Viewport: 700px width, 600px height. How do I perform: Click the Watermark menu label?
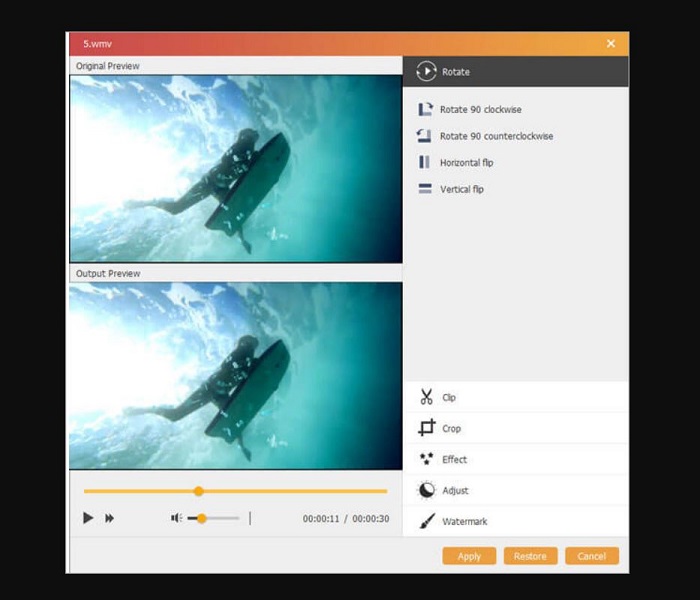[x=464, y=521]
